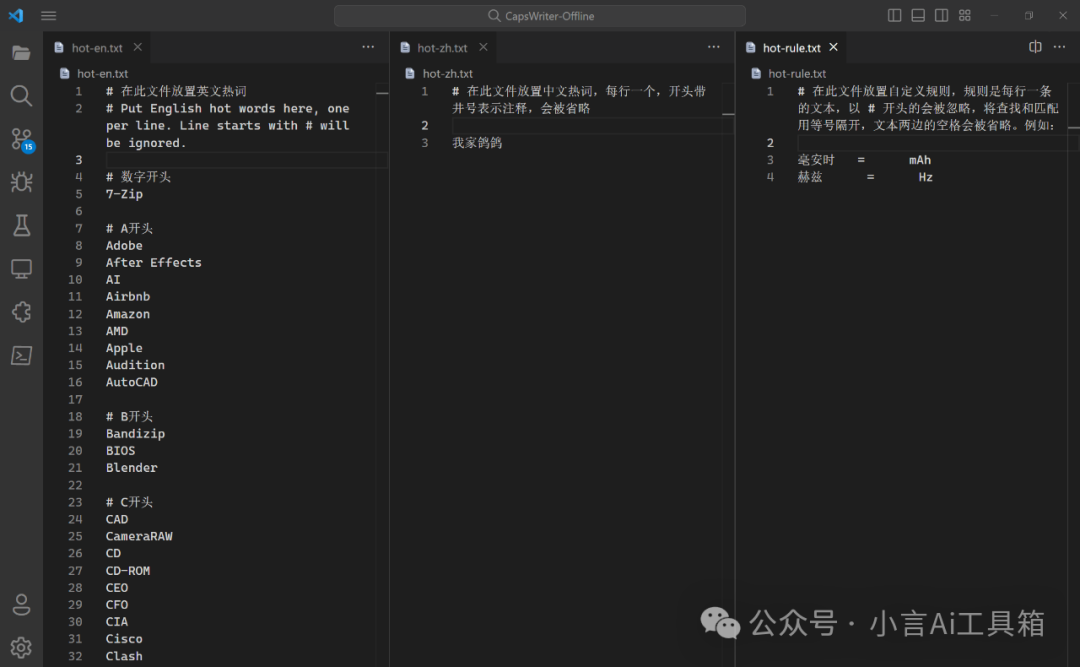Close the hot-en.txt tab
1080x667 pixels.
138,47
